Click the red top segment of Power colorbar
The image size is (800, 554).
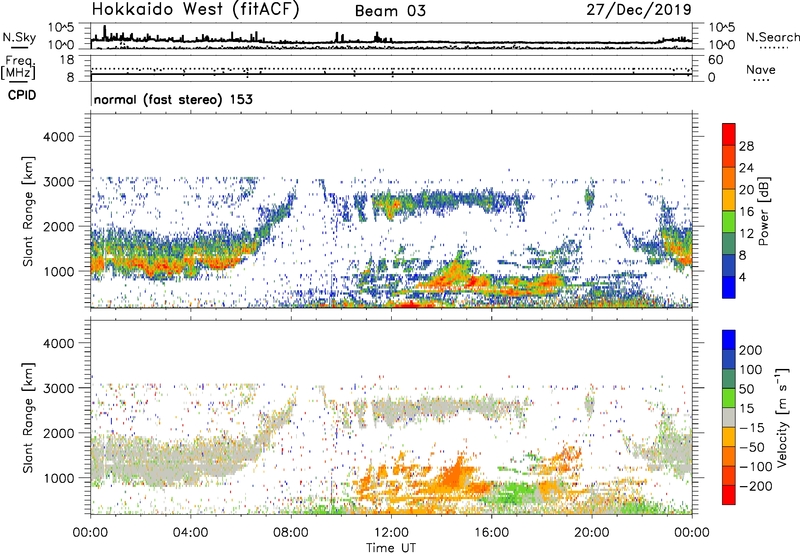[x=729, y=134]
